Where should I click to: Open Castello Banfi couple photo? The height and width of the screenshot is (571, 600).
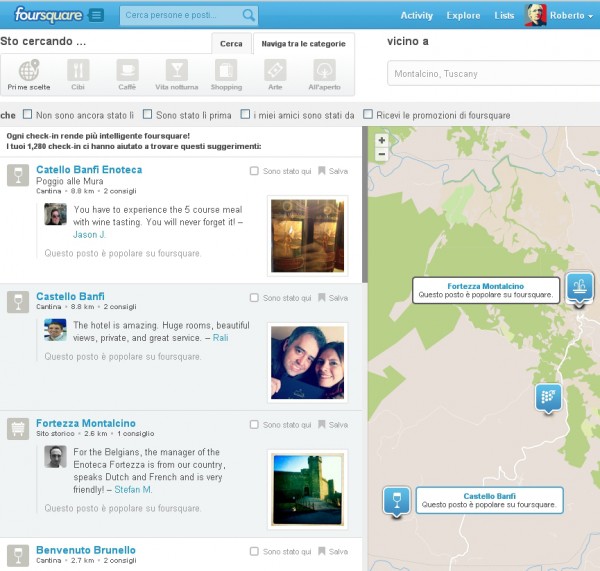[x=308, y=362]
